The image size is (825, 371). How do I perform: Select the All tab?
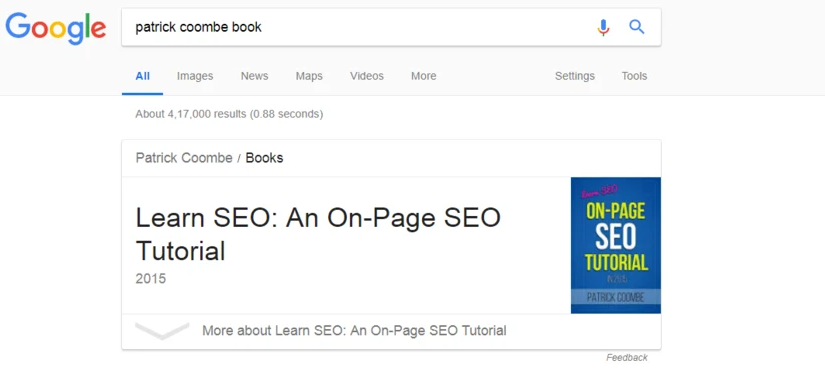[x=143, y=76]
